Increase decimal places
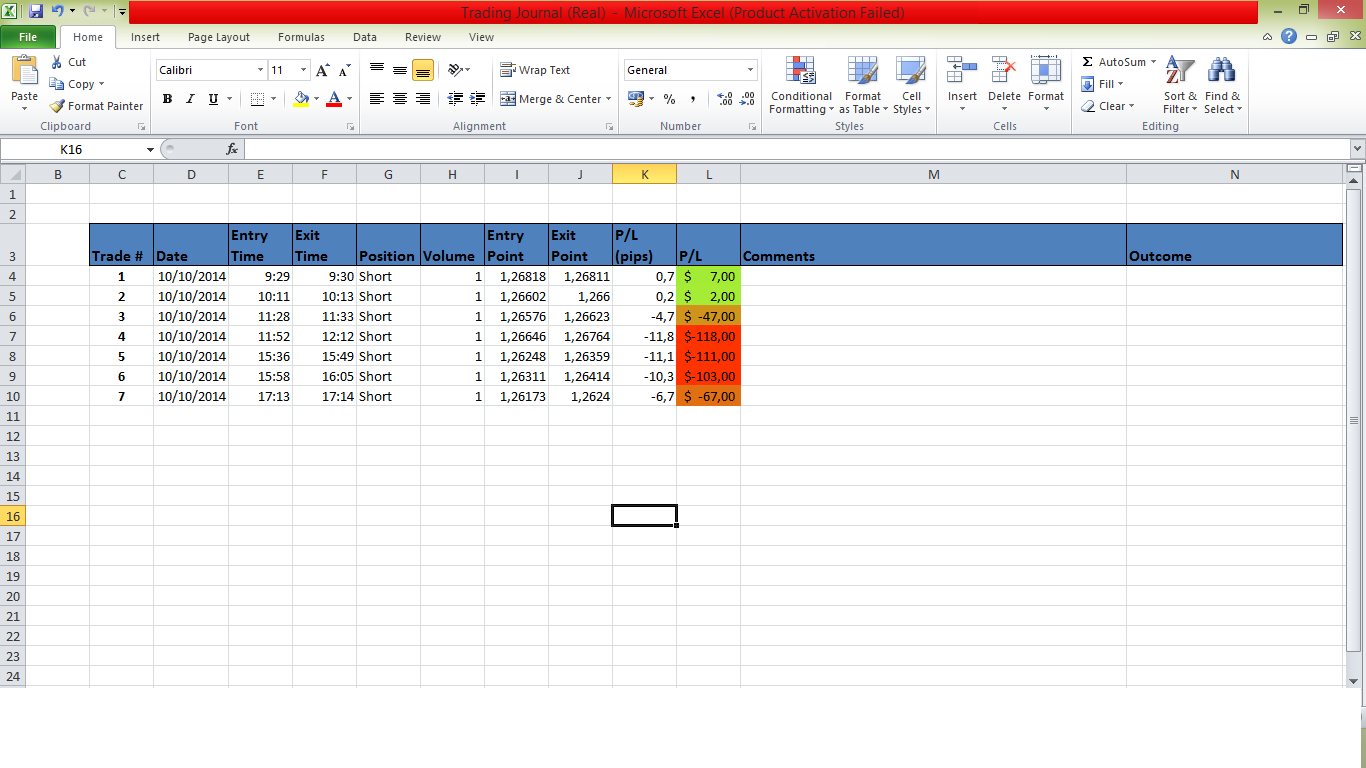The image size is (1366, 768). [725, 99]
